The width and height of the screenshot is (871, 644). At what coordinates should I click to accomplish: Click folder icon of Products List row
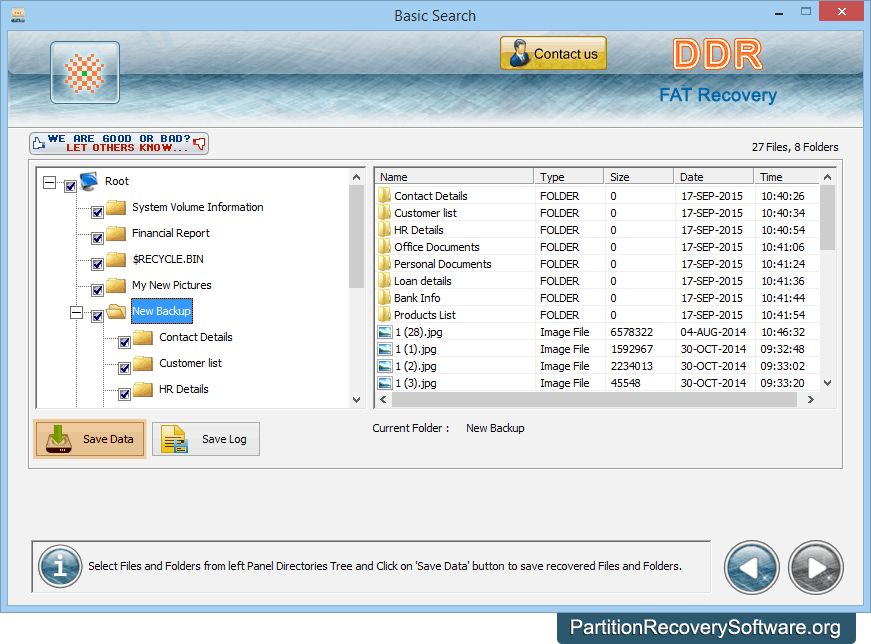(384, 315)
